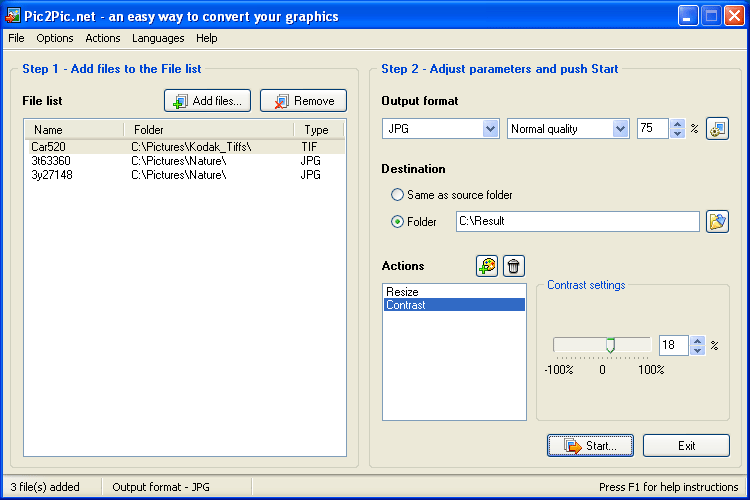This screenshot has height=500, width=750.
Task: Browse for the destination folder icon
Action: coord(717,222)
